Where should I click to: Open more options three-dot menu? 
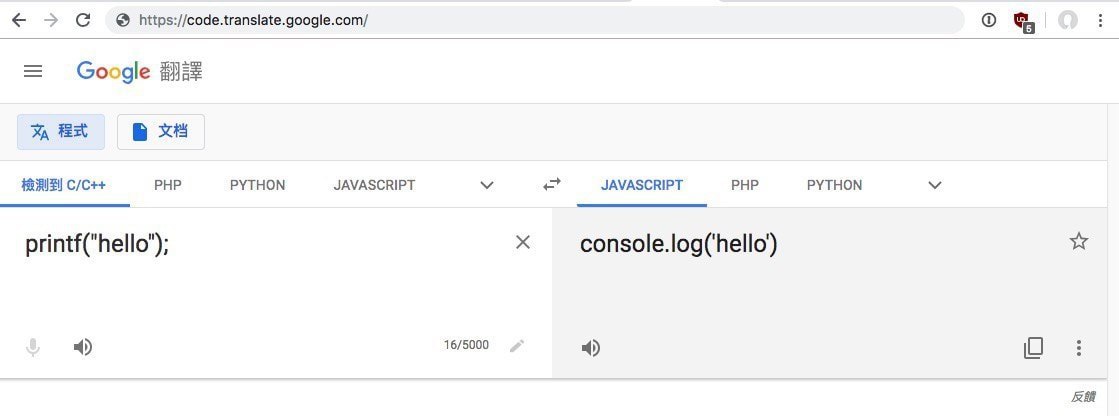click(1078, 348)
